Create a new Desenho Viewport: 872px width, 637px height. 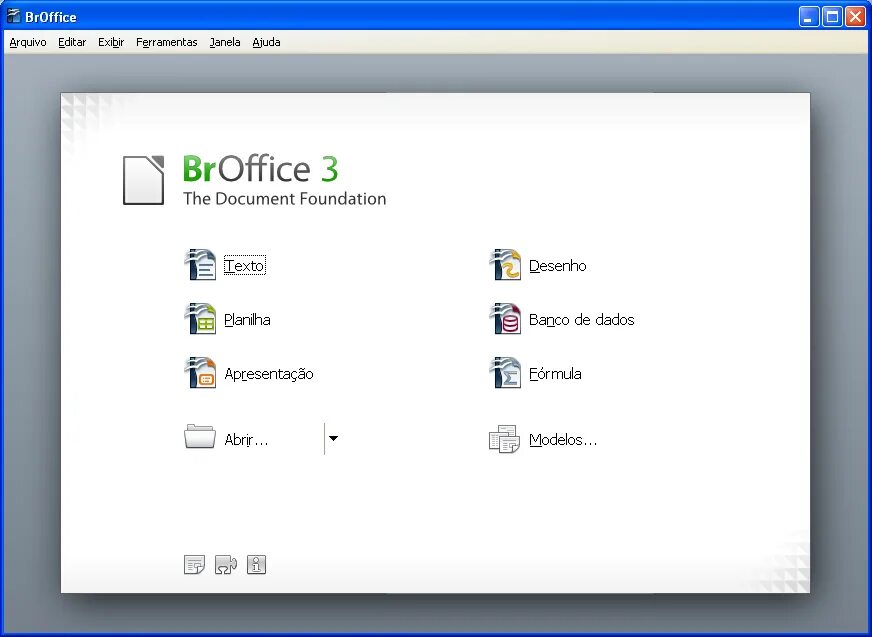557,265
